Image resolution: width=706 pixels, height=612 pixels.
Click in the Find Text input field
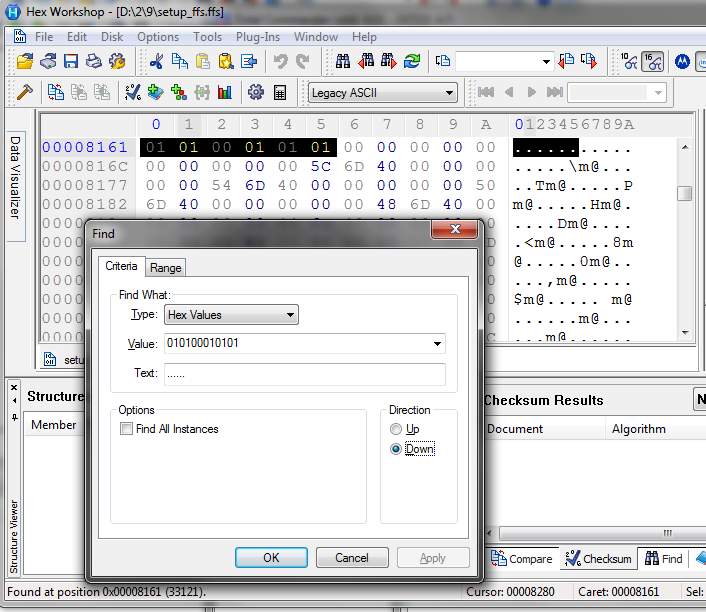305,374
